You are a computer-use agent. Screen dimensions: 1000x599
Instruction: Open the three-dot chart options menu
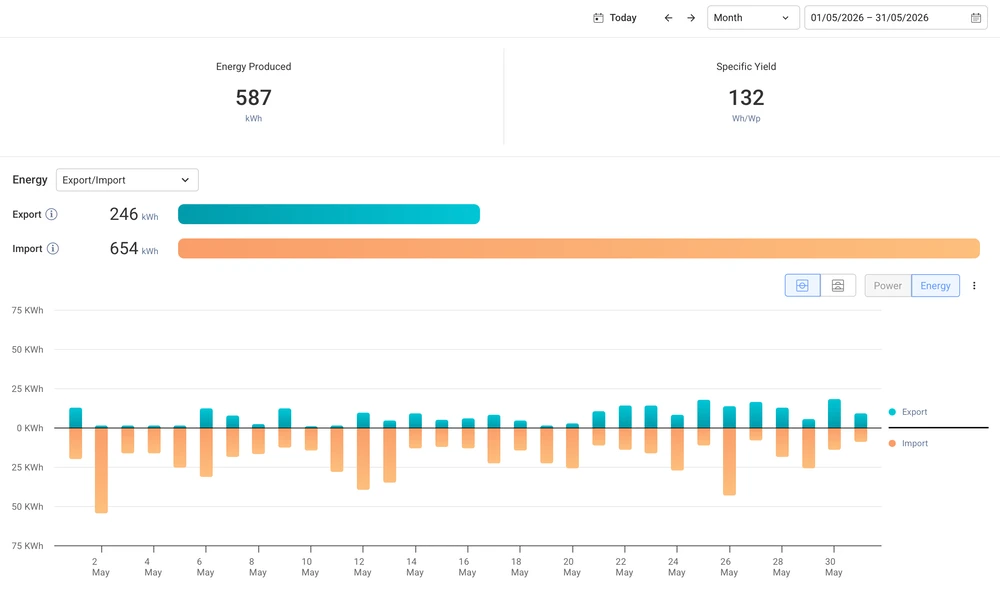pos(974,286)
